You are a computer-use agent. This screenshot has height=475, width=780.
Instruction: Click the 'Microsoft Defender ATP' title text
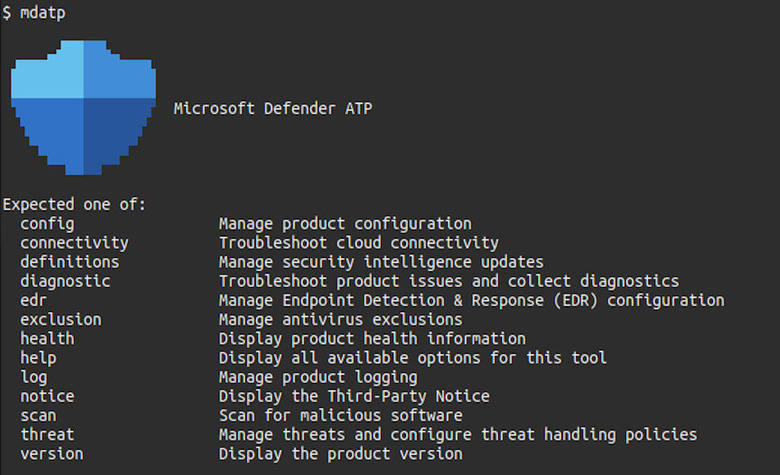pyautogui.click(x=273, y=108)
